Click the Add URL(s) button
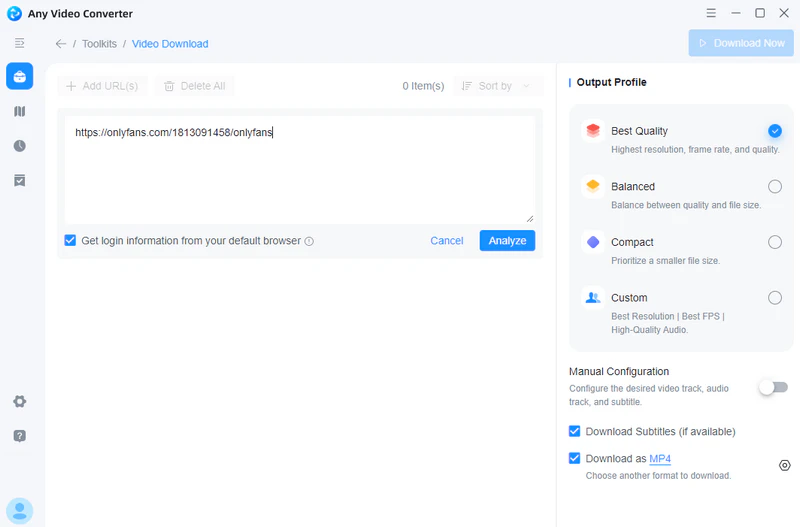 pos(102,86)
